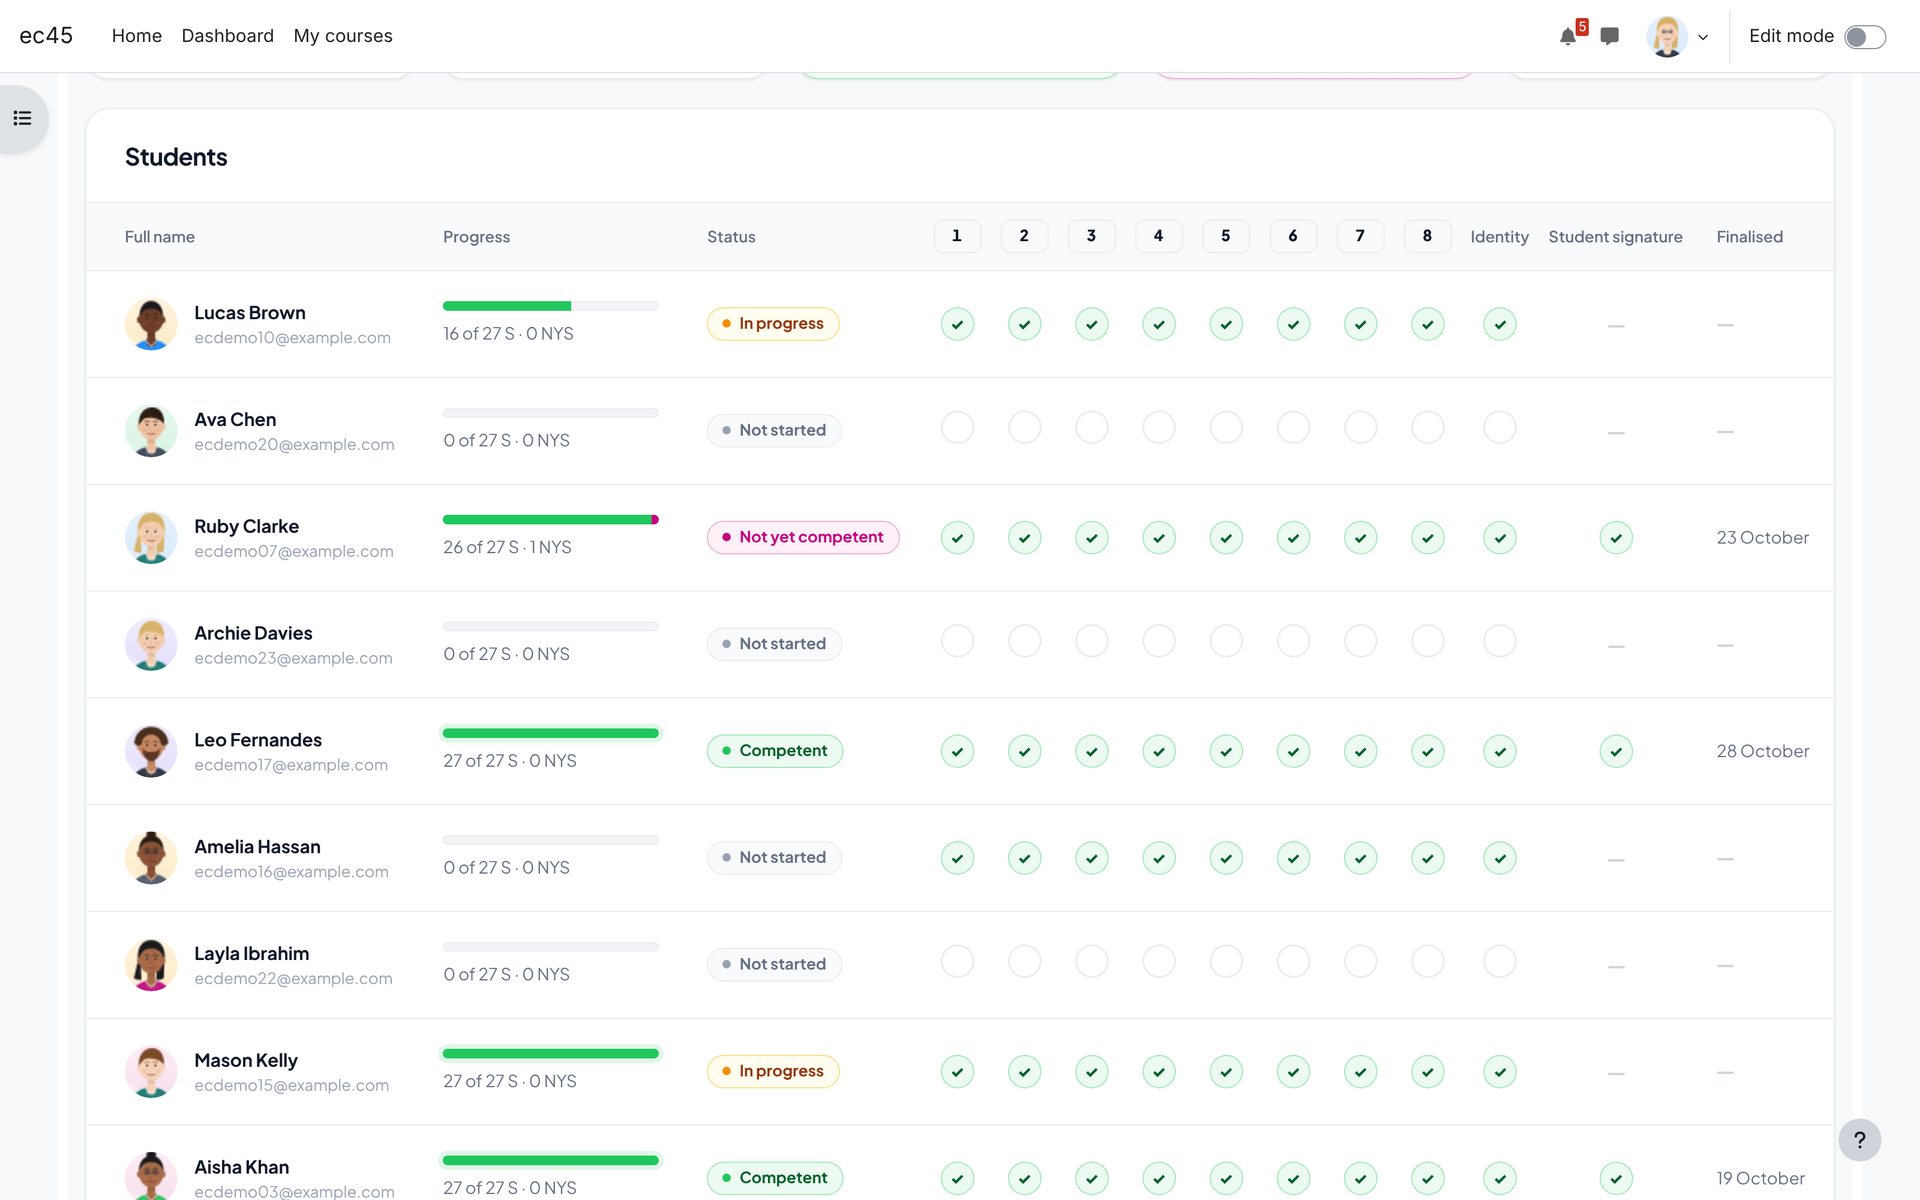Click Leo Fernandes' column 6 check icon
The width and height of the screenshot is (1920, 1200).
coord(1293,751)
